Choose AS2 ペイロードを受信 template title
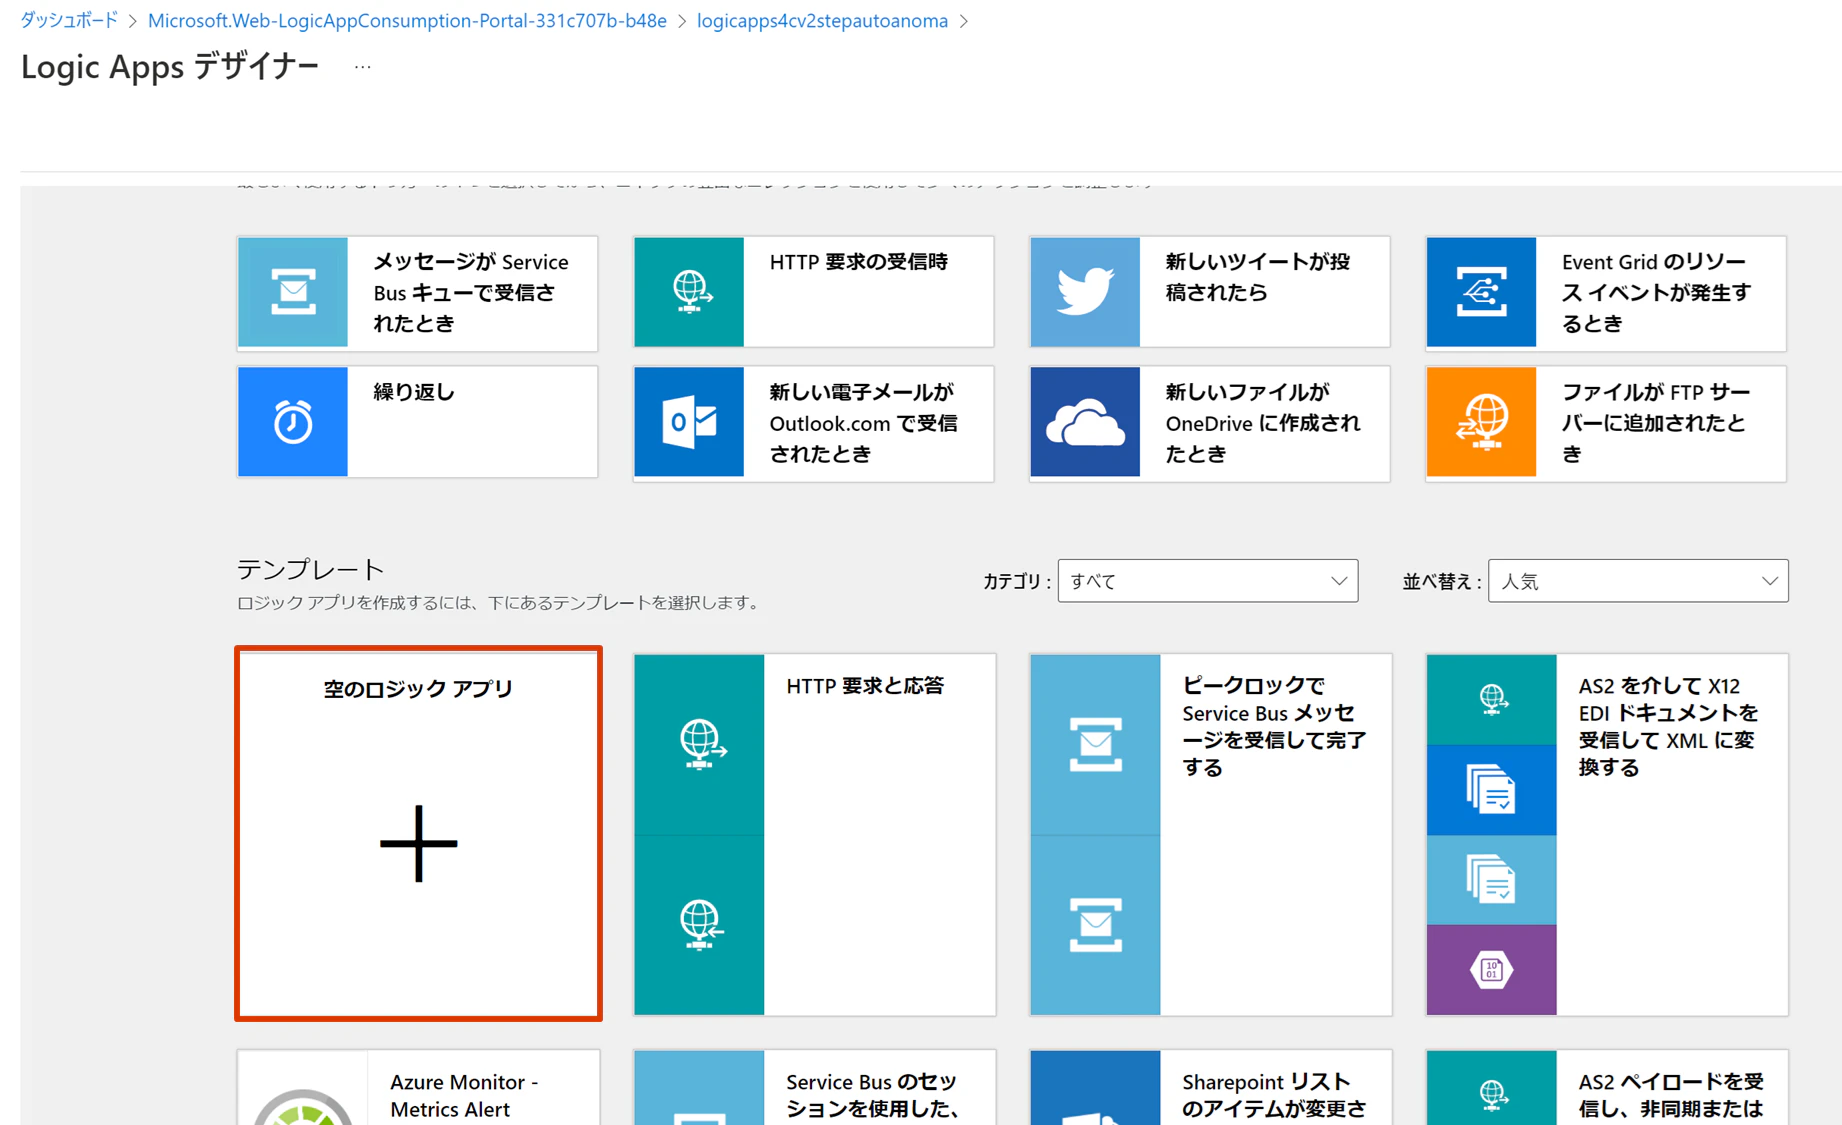 pyautogui.click(x=1671, y=1096)
